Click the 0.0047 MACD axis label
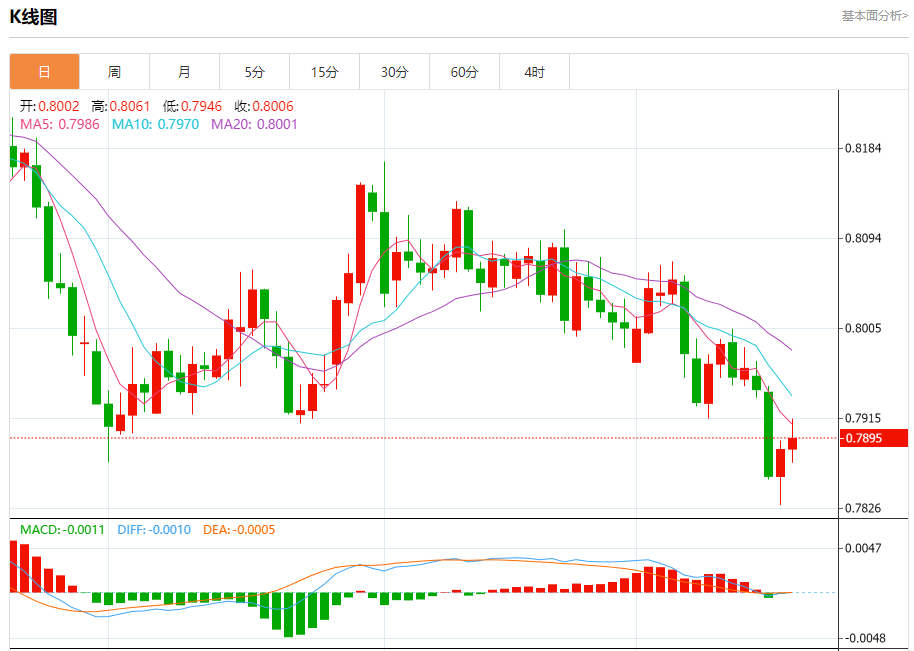Image resolution: width=914 pixels, height=651 pixels. click(x=863, y=548)
